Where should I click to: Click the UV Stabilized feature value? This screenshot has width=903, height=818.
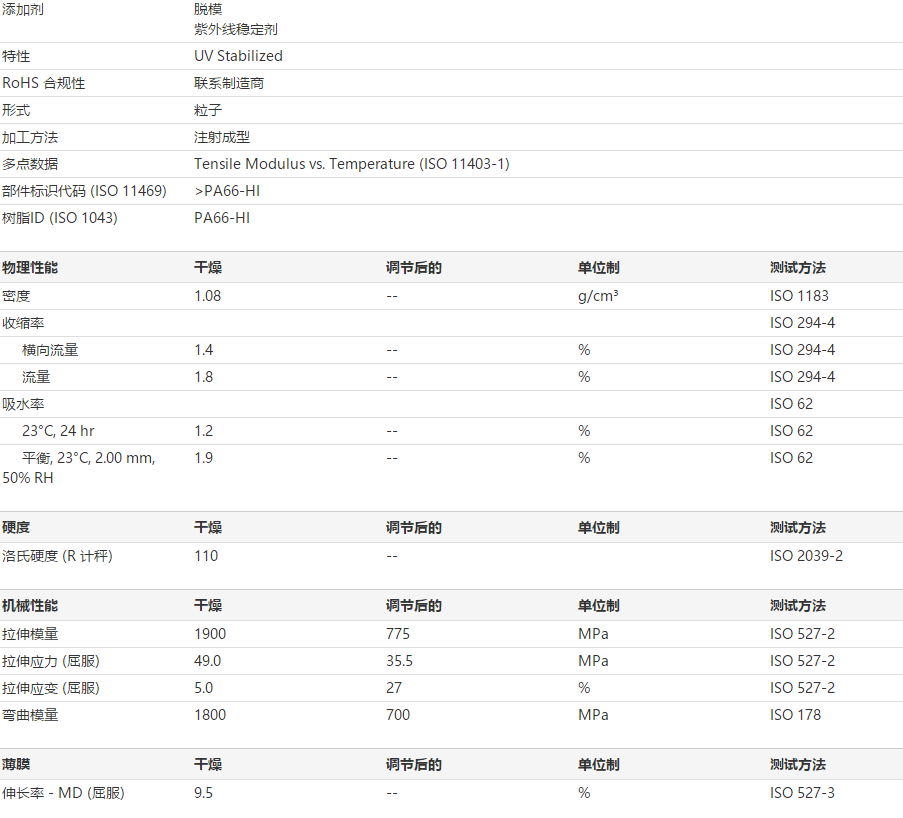(x=238, y=56)
